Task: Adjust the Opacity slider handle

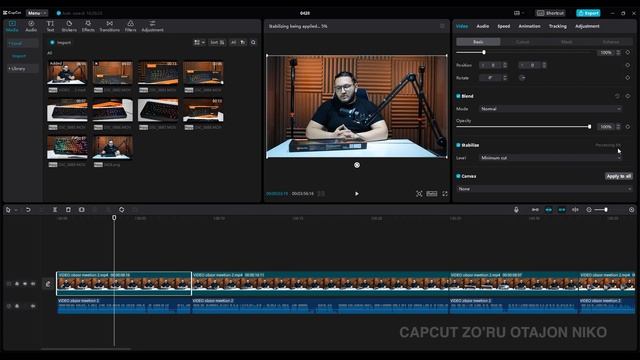Action: (589, 127)
